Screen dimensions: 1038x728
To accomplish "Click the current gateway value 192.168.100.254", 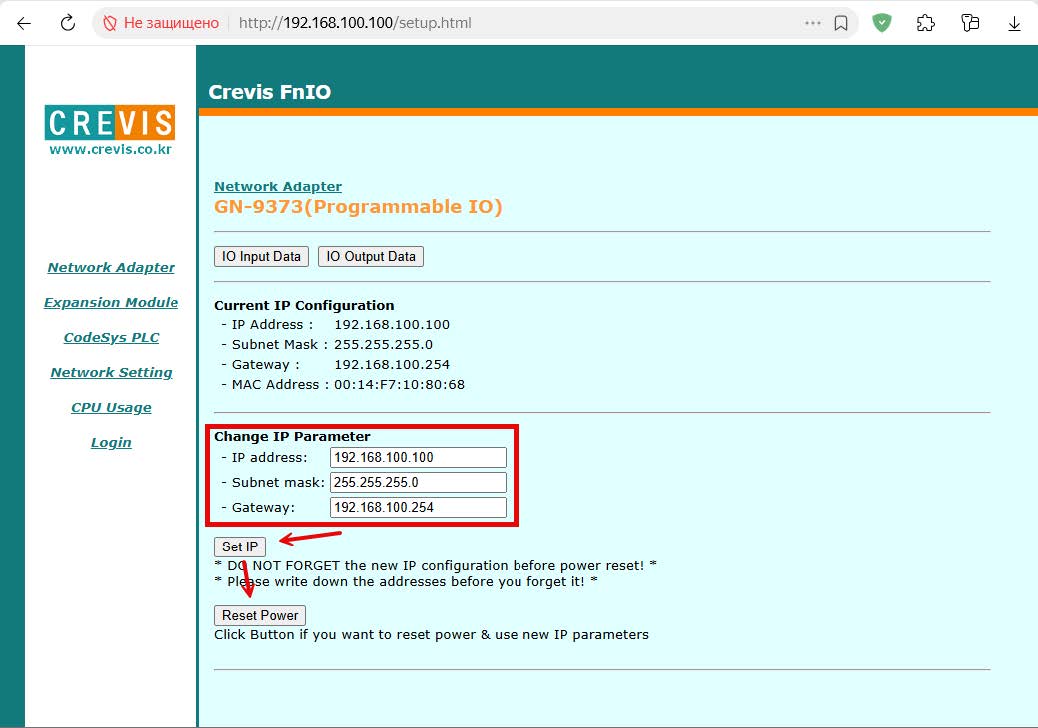I will (x=392, y=365).
